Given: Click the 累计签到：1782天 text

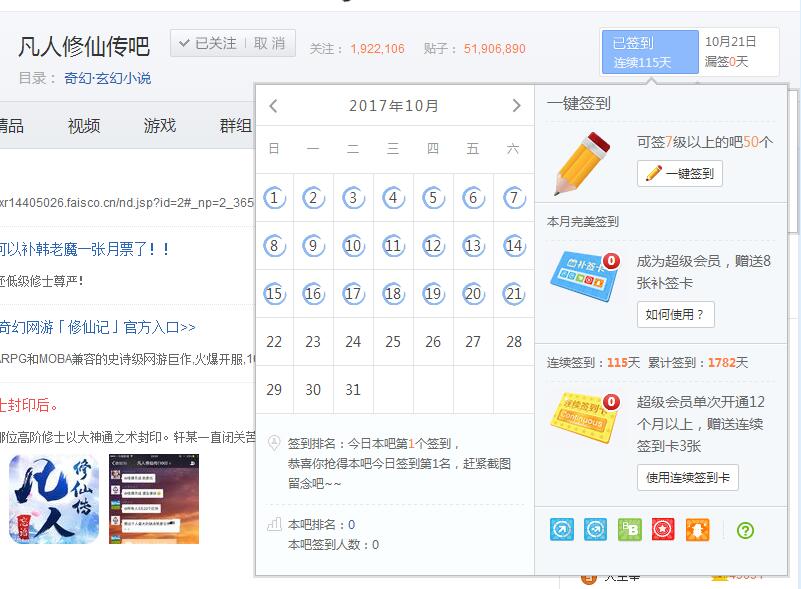Looking at the screenshot, I should click(x=698, y=363).
